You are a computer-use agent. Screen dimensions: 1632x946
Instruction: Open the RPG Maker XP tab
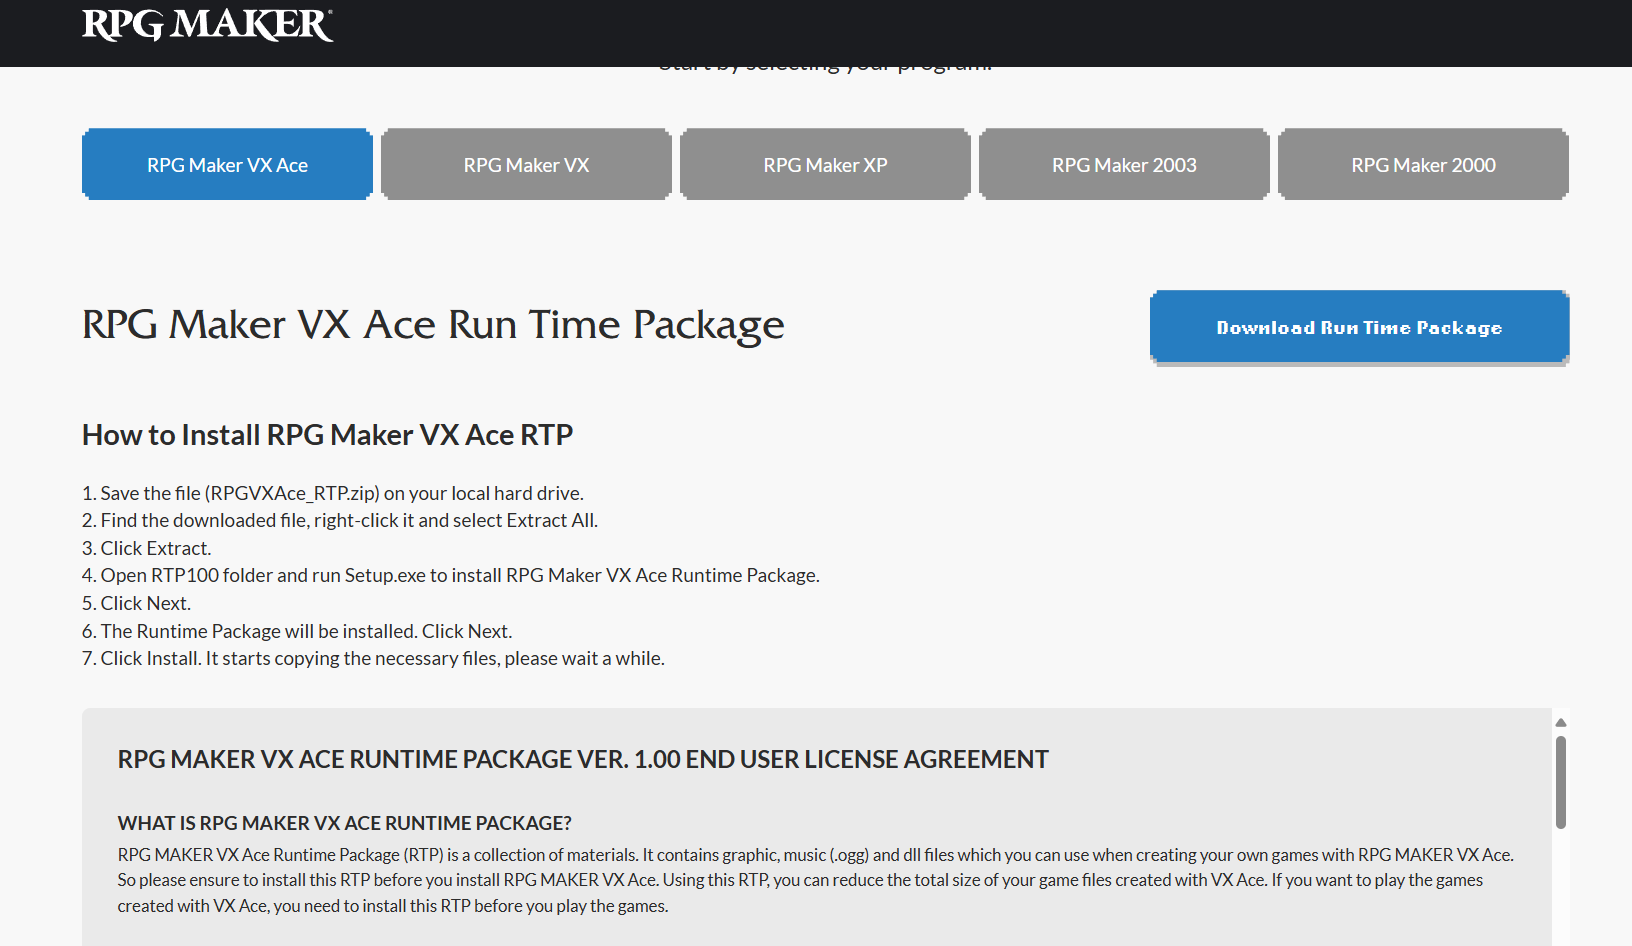(825, 165)
